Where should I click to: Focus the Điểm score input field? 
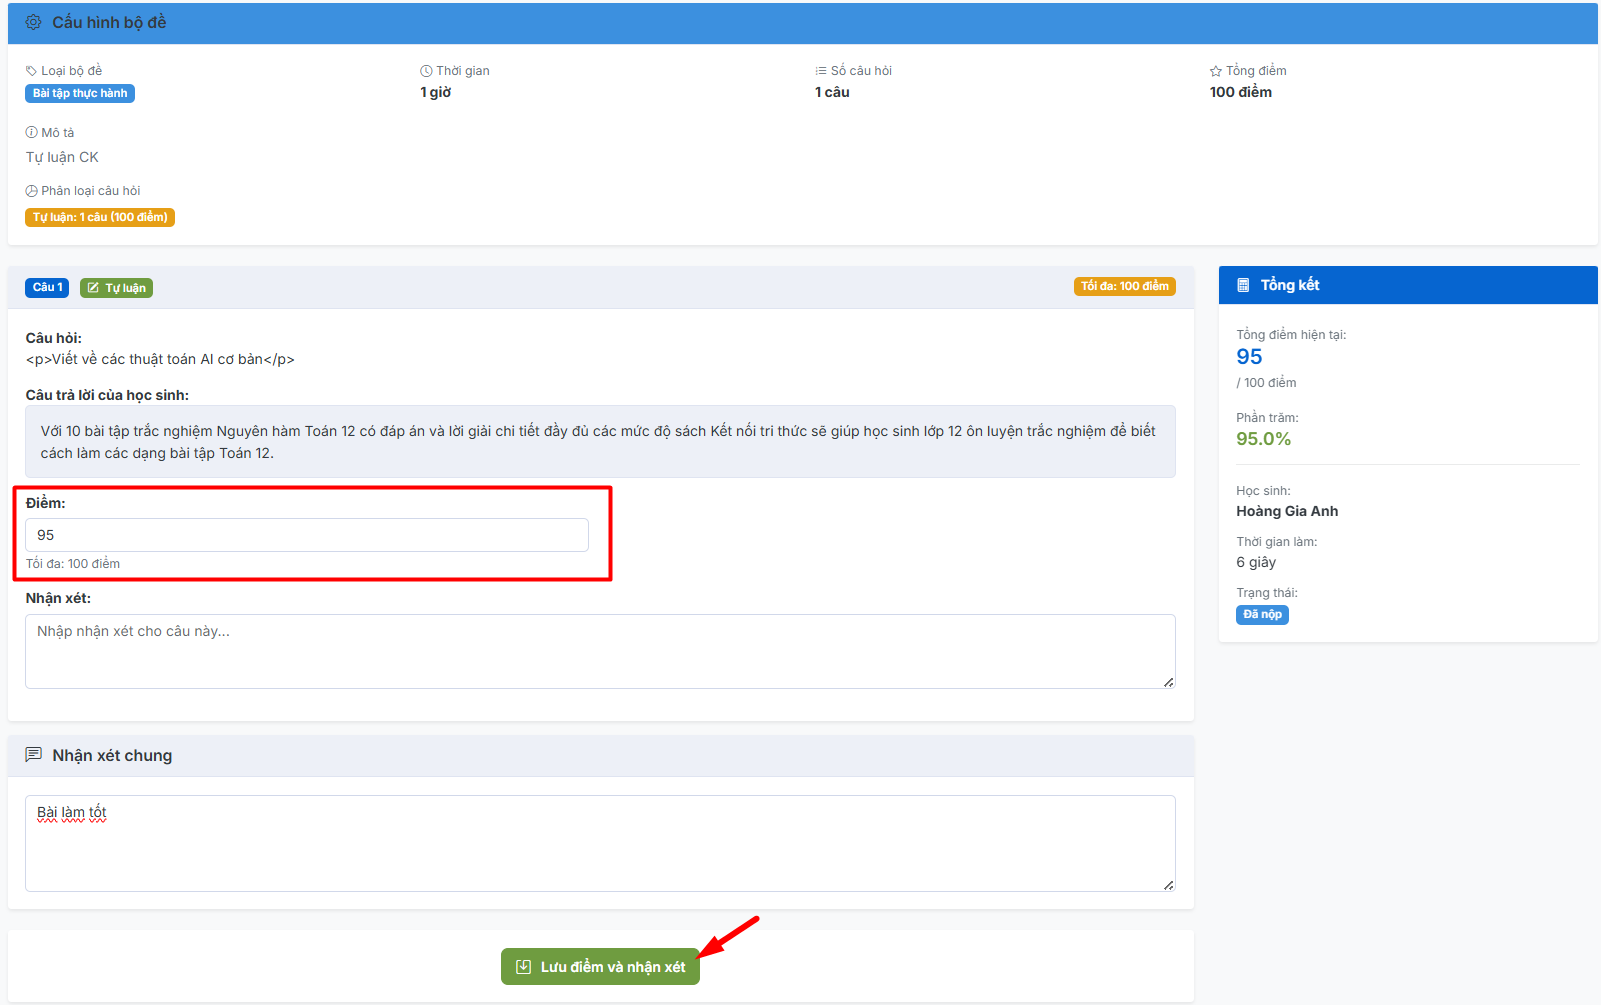pos(306,535)
